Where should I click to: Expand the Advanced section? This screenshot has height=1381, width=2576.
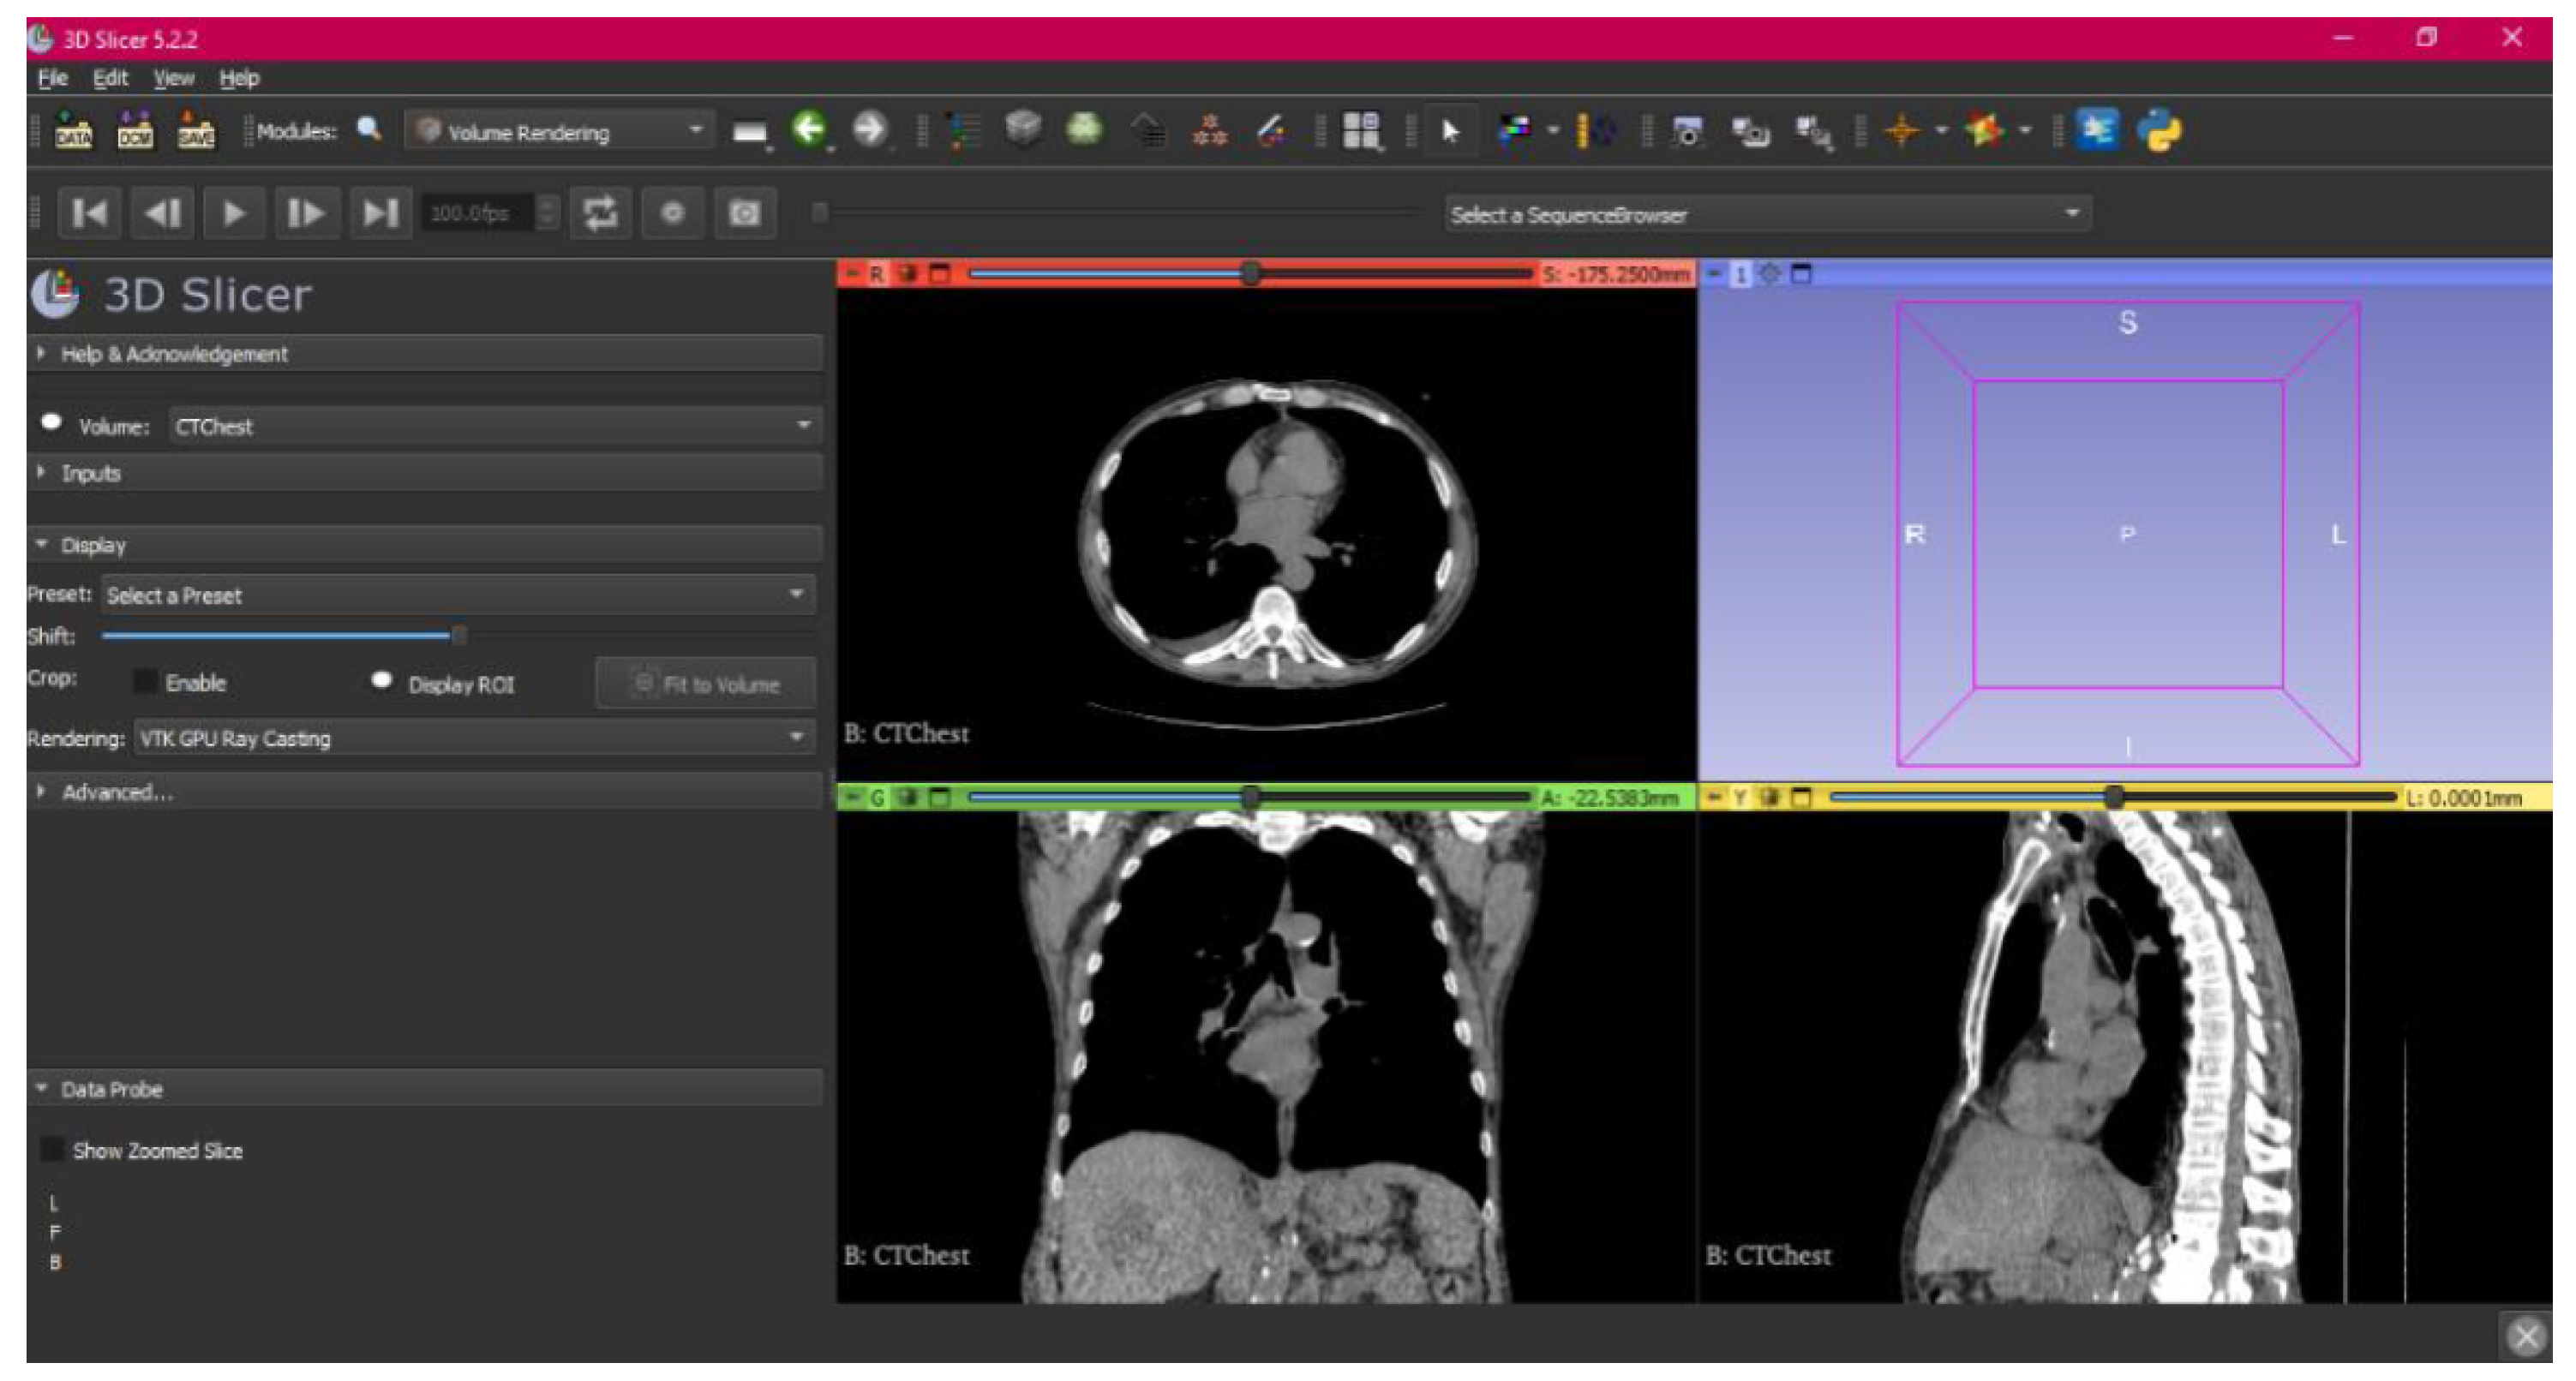pyautogui.click(x=117, y=792)
